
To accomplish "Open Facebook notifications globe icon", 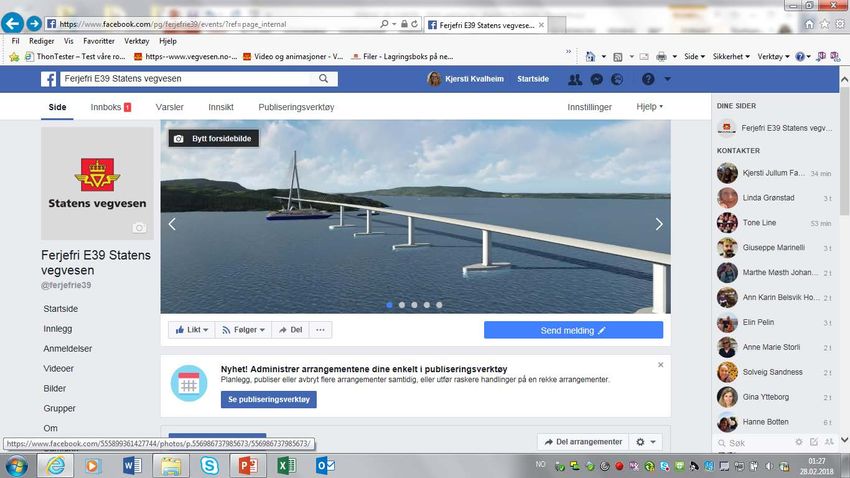I will pos(617,80).
